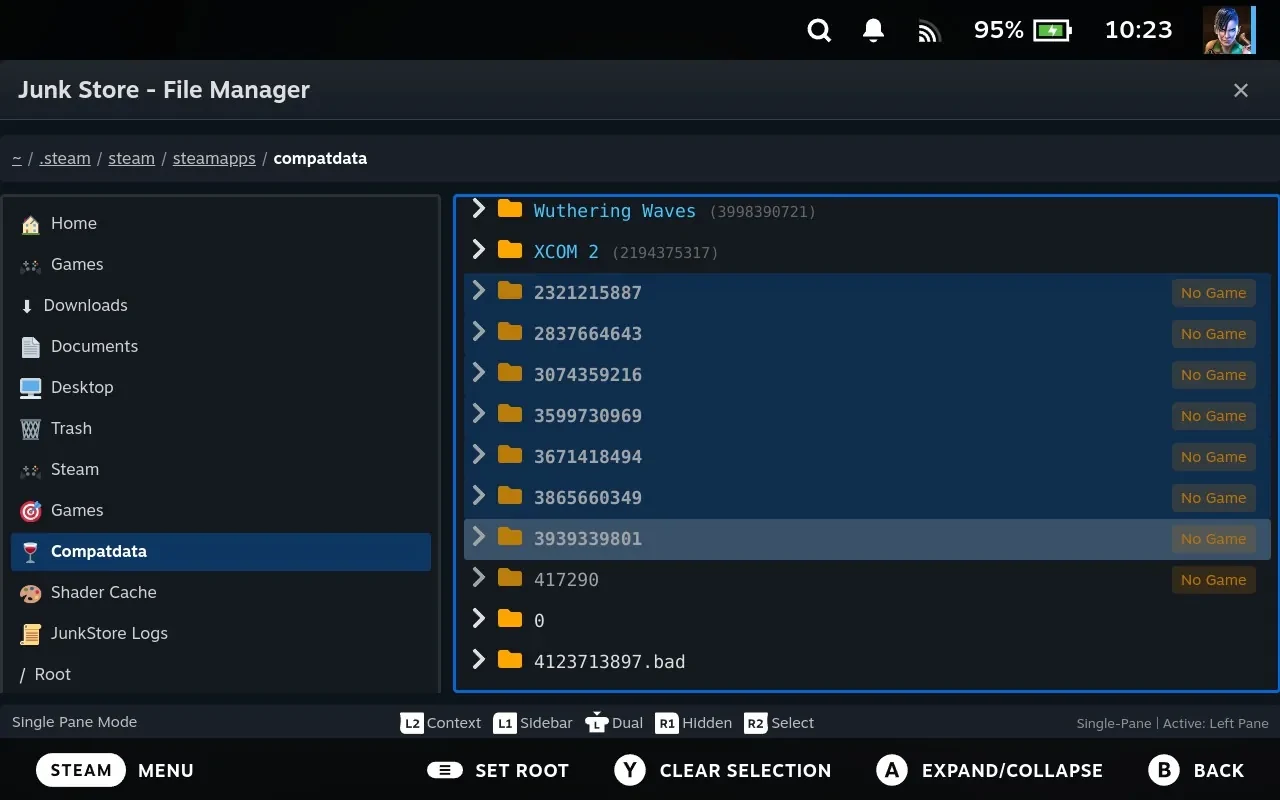
Task: Go to home via tilde breadcrumb
Action: point(17,158)
